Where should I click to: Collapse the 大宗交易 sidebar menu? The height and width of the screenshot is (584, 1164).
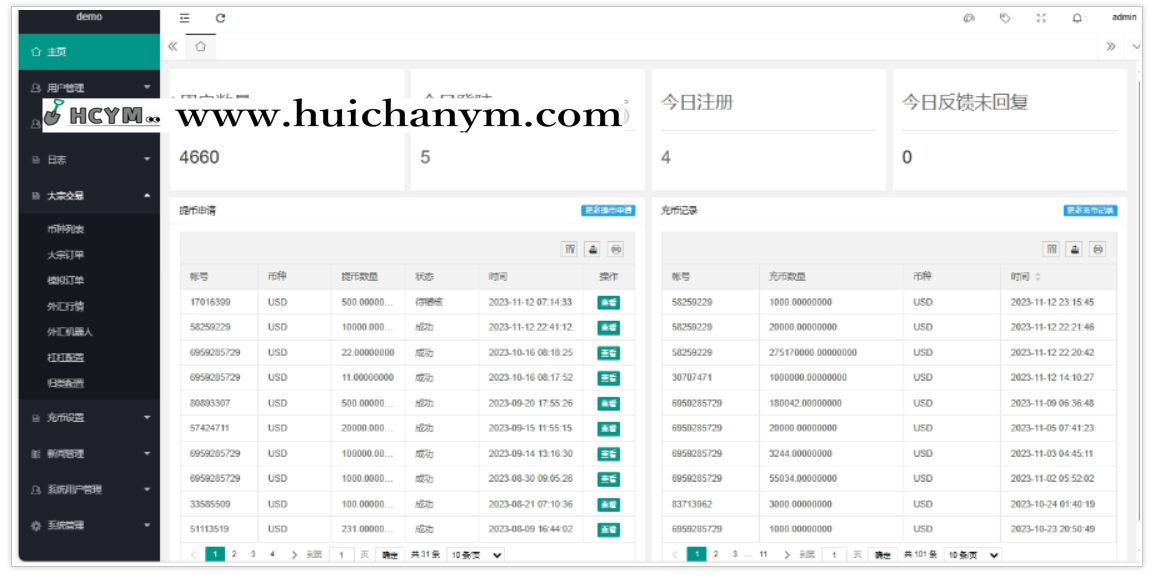89,196
